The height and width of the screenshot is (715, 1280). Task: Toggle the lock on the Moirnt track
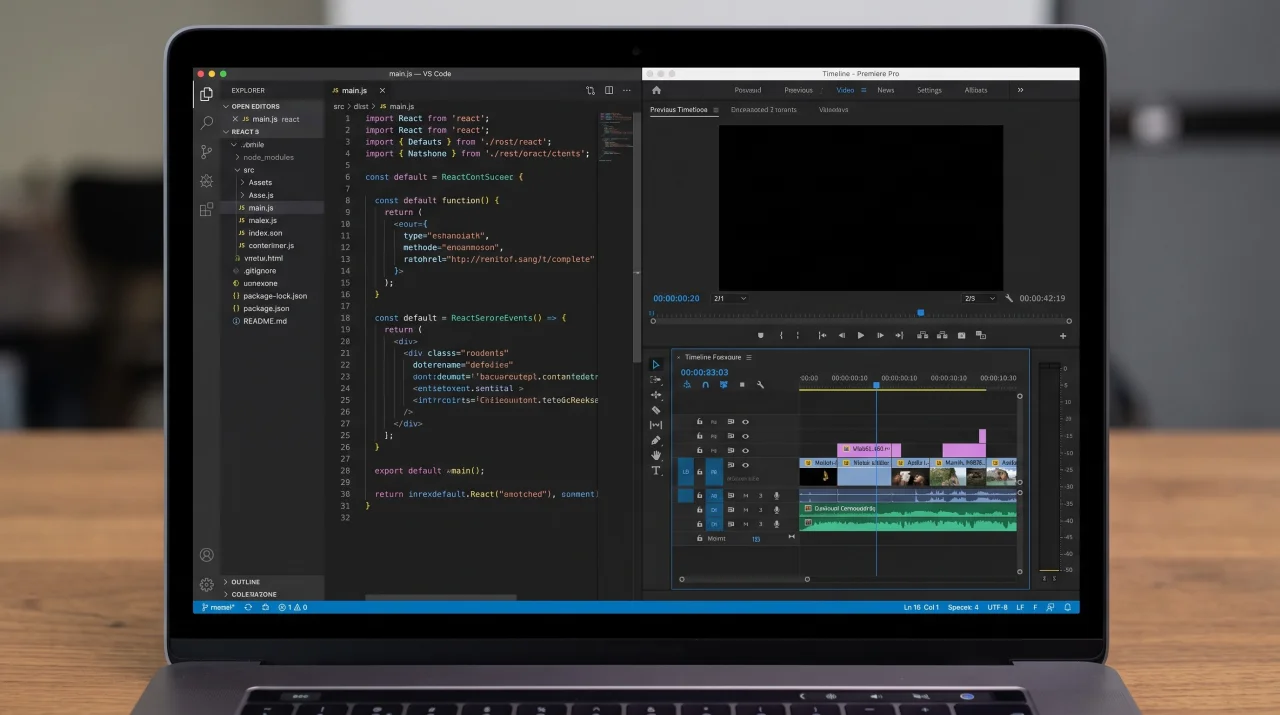tap(699, 538)
